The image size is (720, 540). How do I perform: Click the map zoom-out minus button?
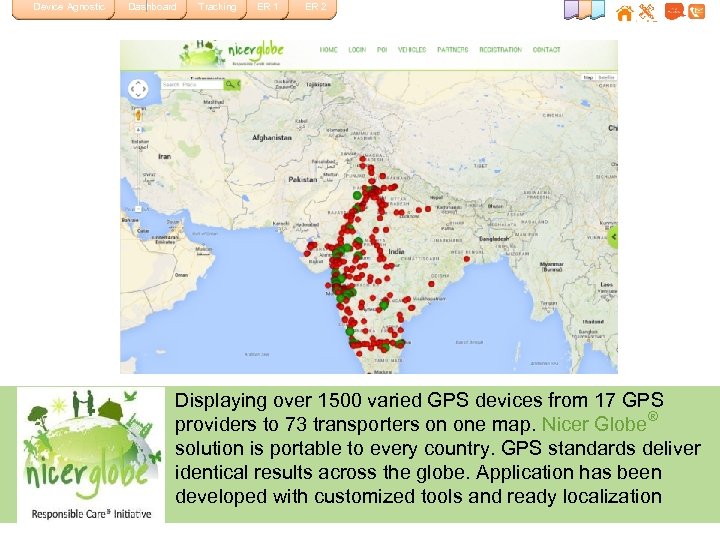pyautogui.click(x=138, y=209)
